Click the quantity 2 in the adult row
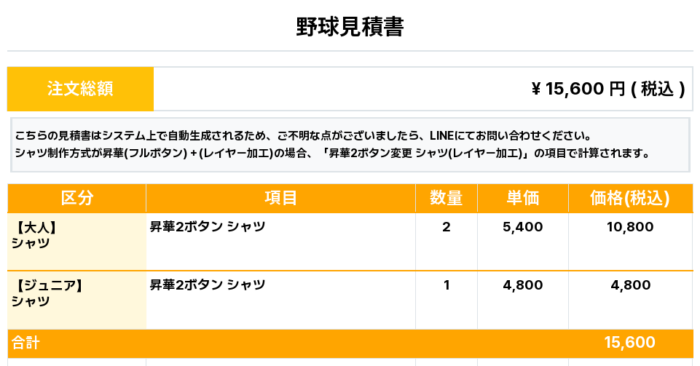The width and height of the screenshot is (700, 366). coord(446,227)
